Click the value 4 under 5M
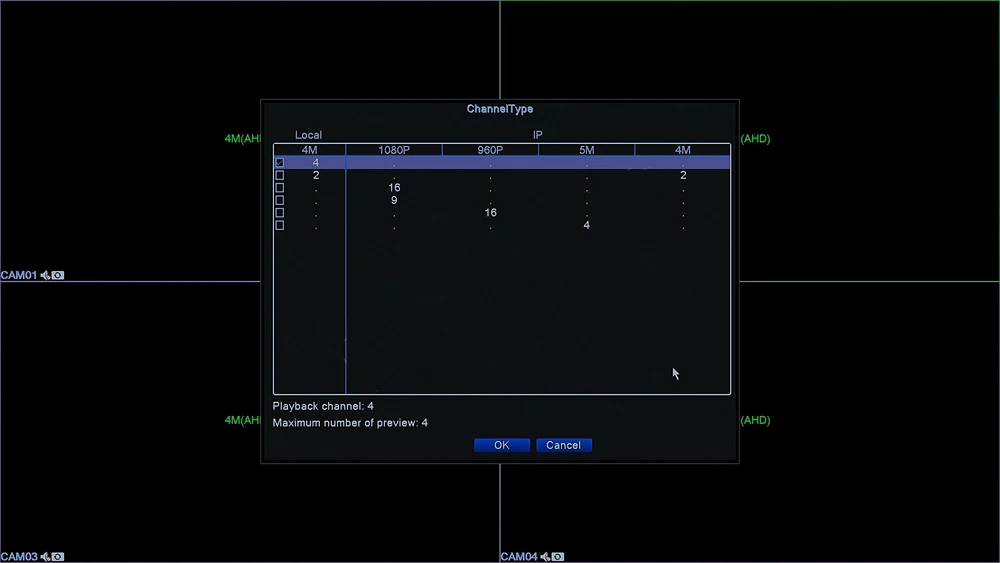Image resolution: width=1000 pixels, height=563 pixels. (x=587, y=225)
